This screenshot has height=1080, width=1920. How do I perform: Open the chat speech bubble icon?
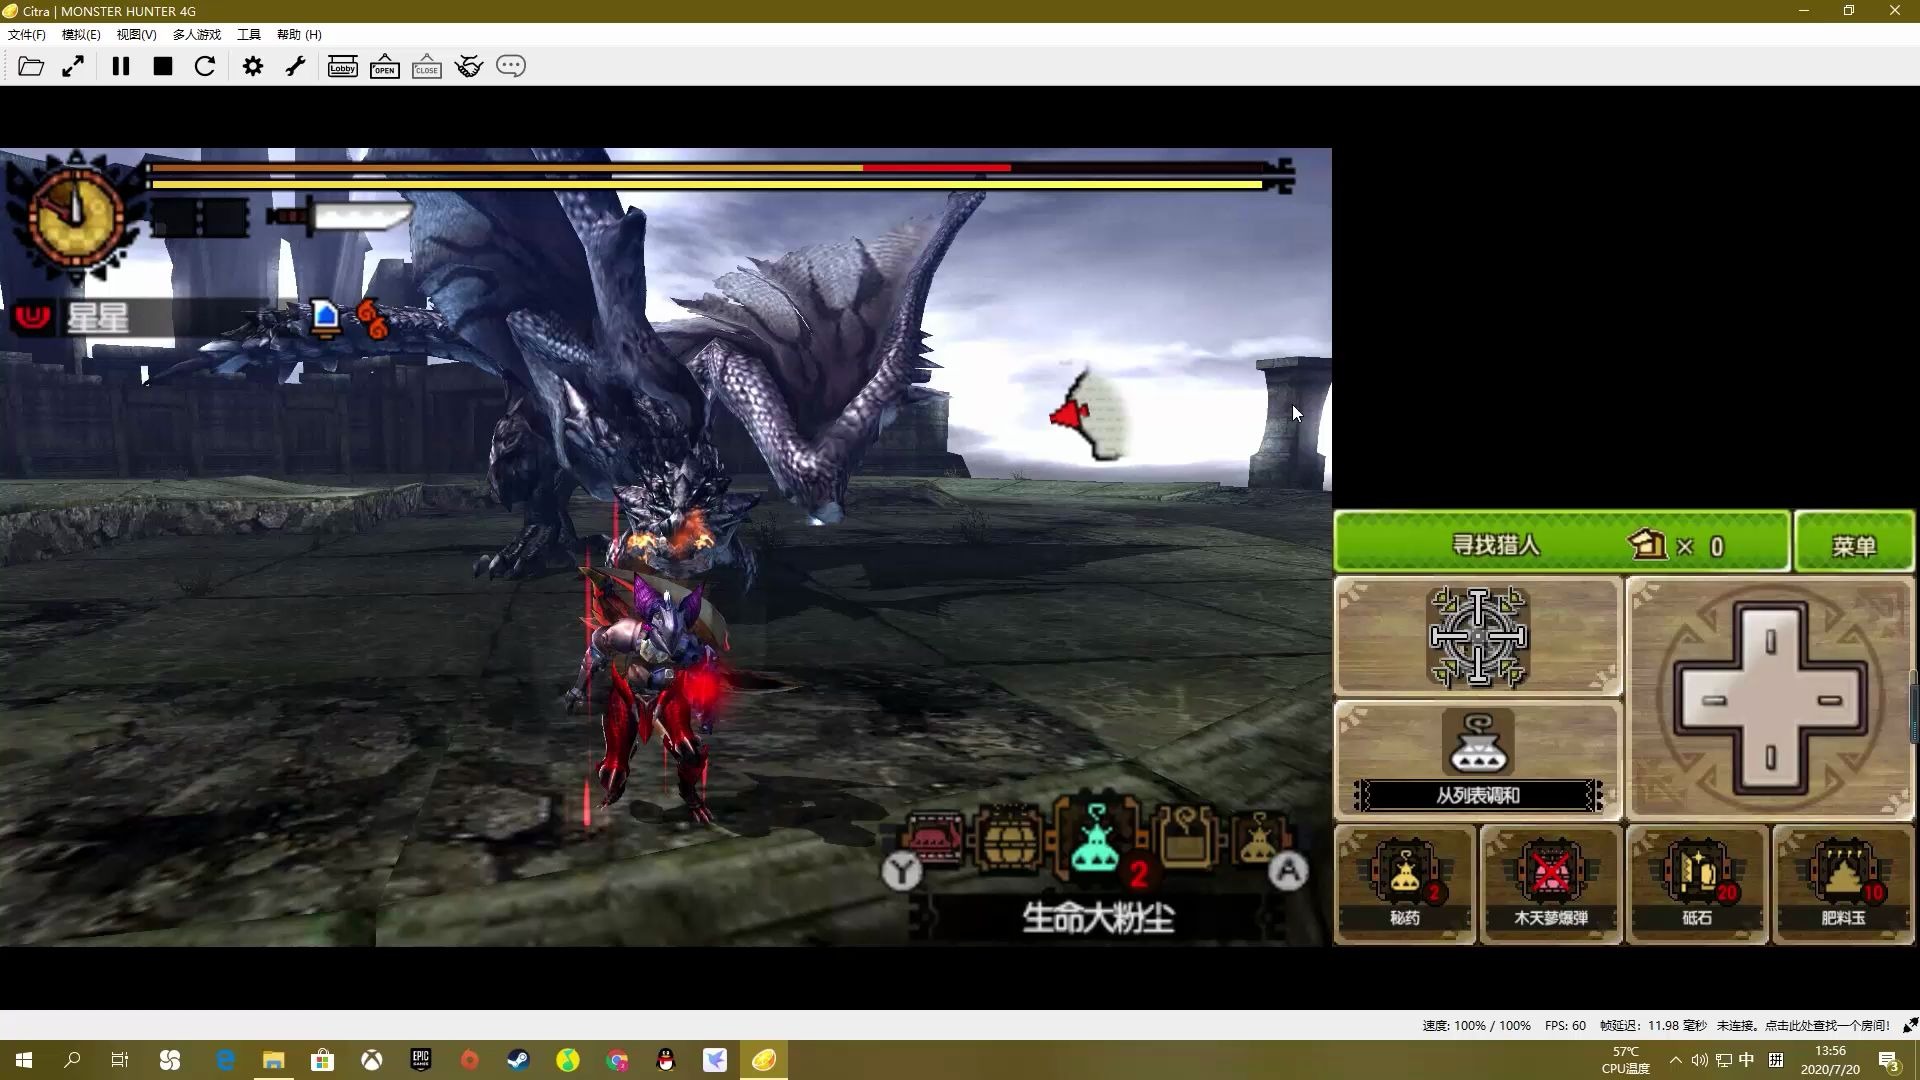click(x=511, y=66)
